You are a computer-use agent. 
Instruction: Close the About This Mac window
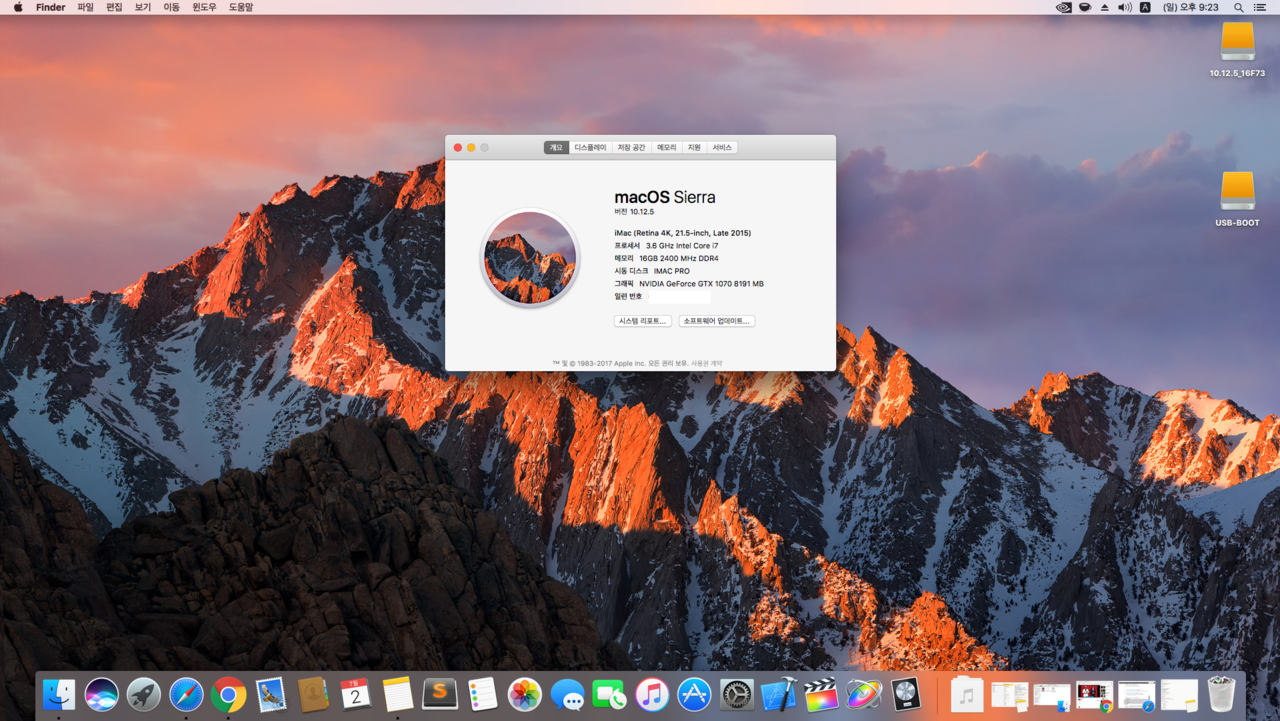pos(458,147)
